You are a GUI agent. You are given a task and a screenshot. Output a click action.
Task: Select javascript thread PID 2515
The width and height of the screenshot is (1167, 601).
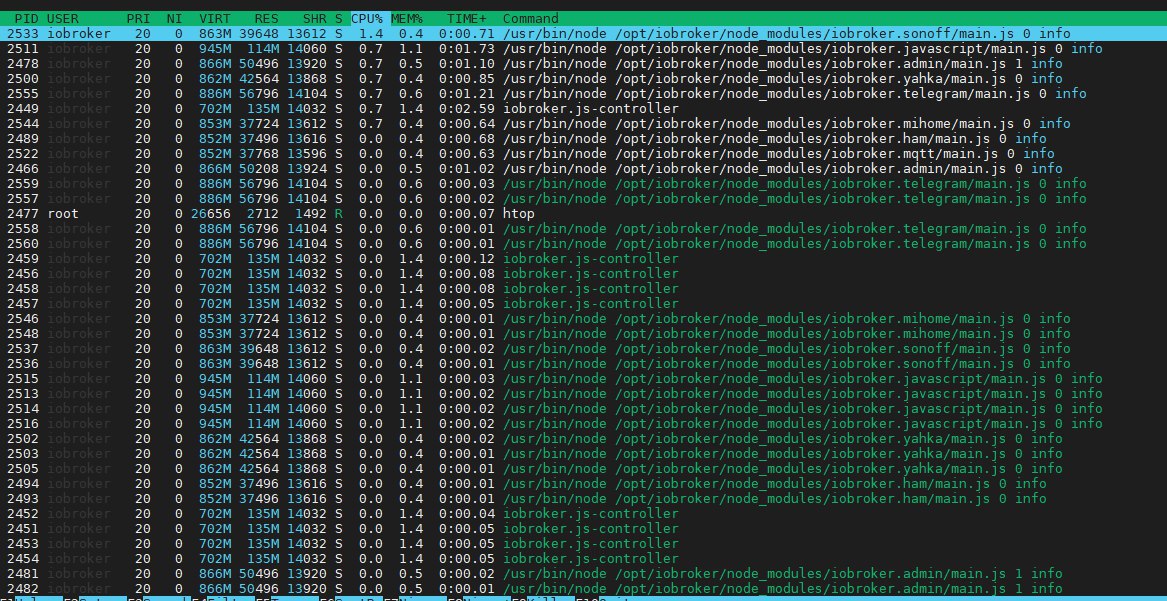(x=584, y=379)
